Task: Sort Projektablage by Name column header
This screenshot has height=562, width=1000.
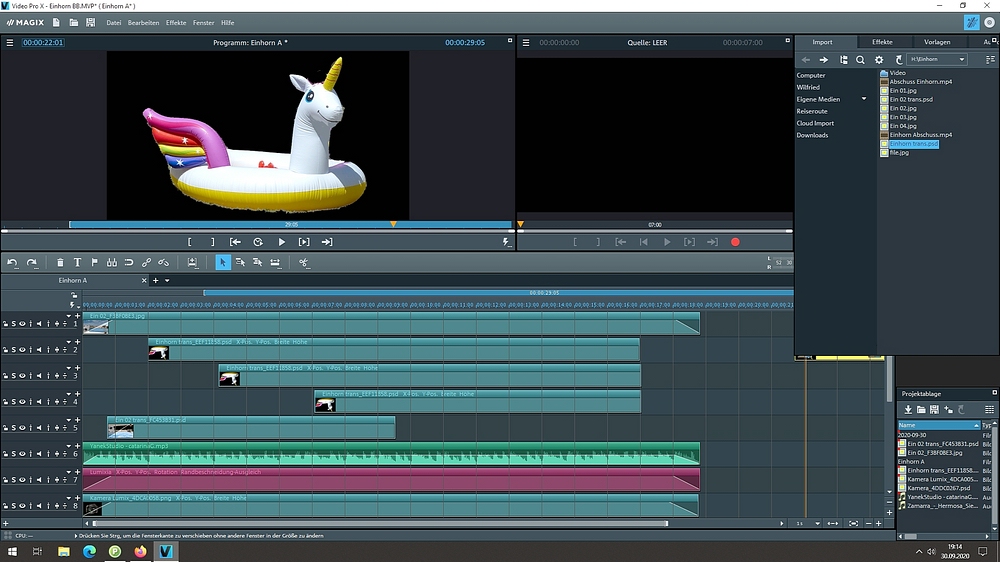Action: click(939, 425)
